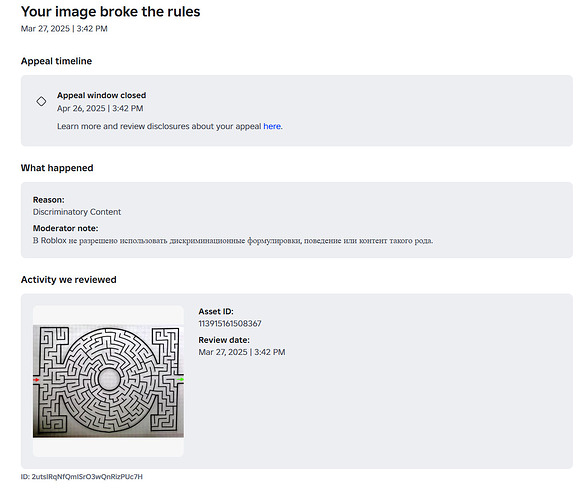Click the Russian moderator note text
The height and width of the screenshot is (500, 585).
pos(233,241)
